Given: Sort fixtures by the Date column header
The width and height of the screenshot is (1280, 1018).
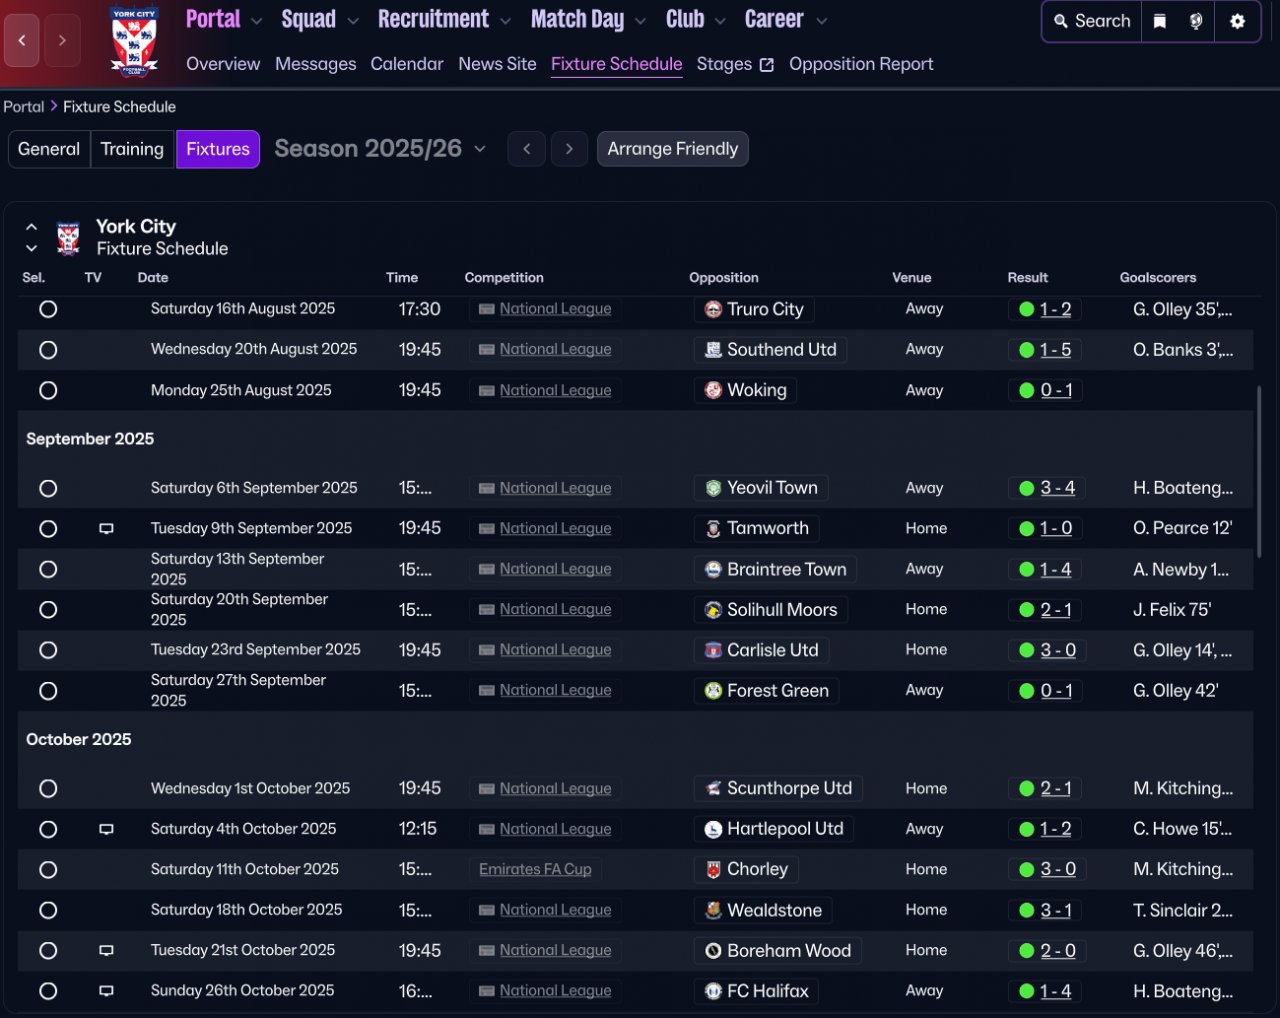Looking at the screenshot, I should pyautogui.click(x=153, y=278).
